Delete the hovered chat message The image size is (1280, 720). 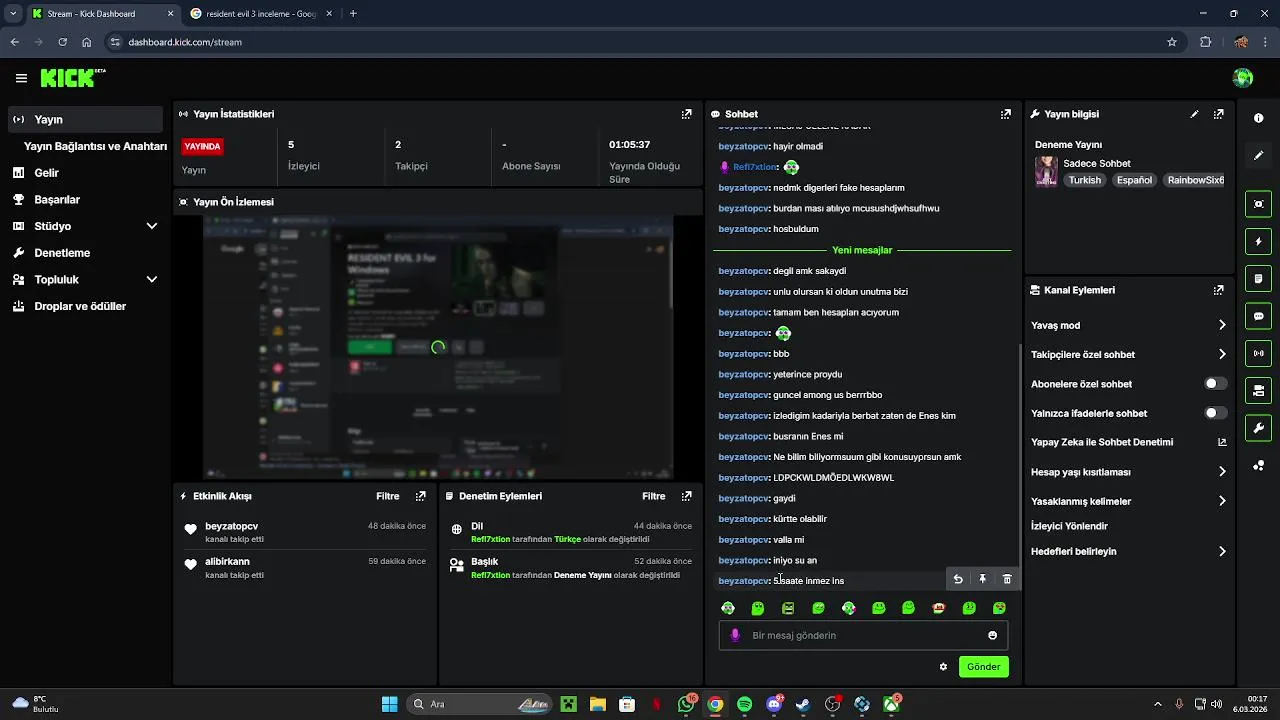coord(1007,579)
